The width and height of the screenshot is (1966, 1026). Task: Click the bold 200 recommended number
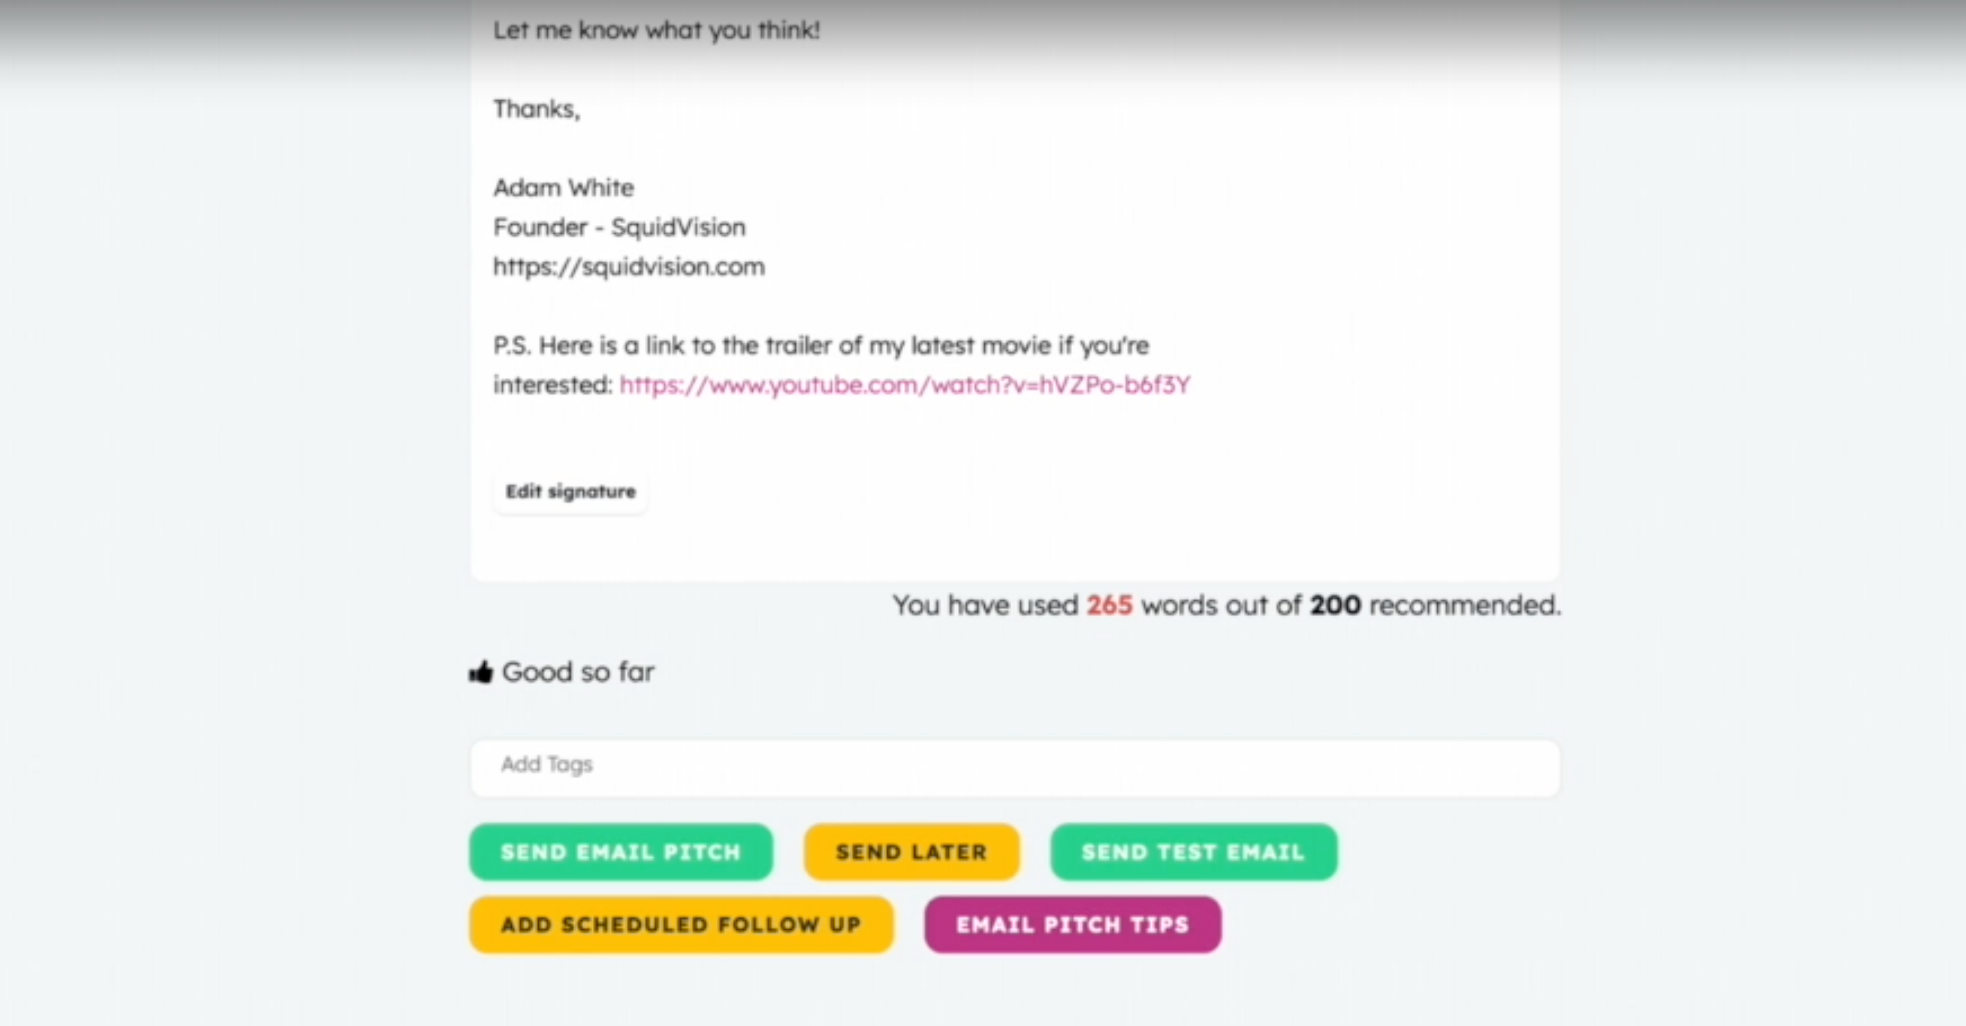[x=1335, y=605]
